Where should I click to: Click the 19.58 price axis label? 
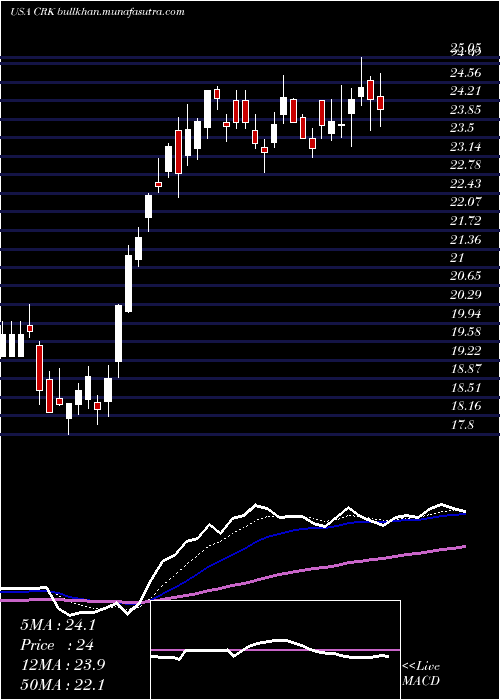coord(466,332)
